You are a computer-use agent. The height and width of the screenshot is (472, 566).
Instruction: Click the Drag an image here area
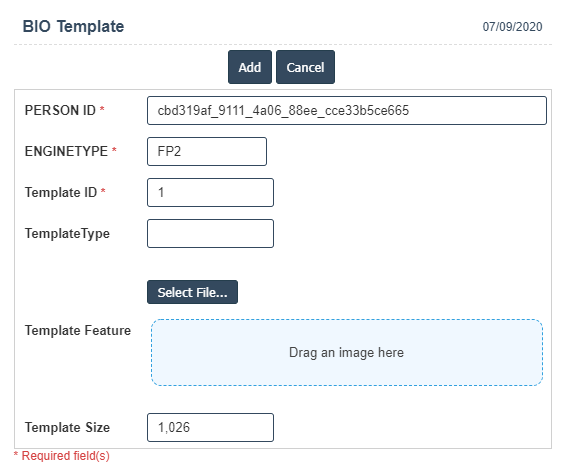(347, 353)
